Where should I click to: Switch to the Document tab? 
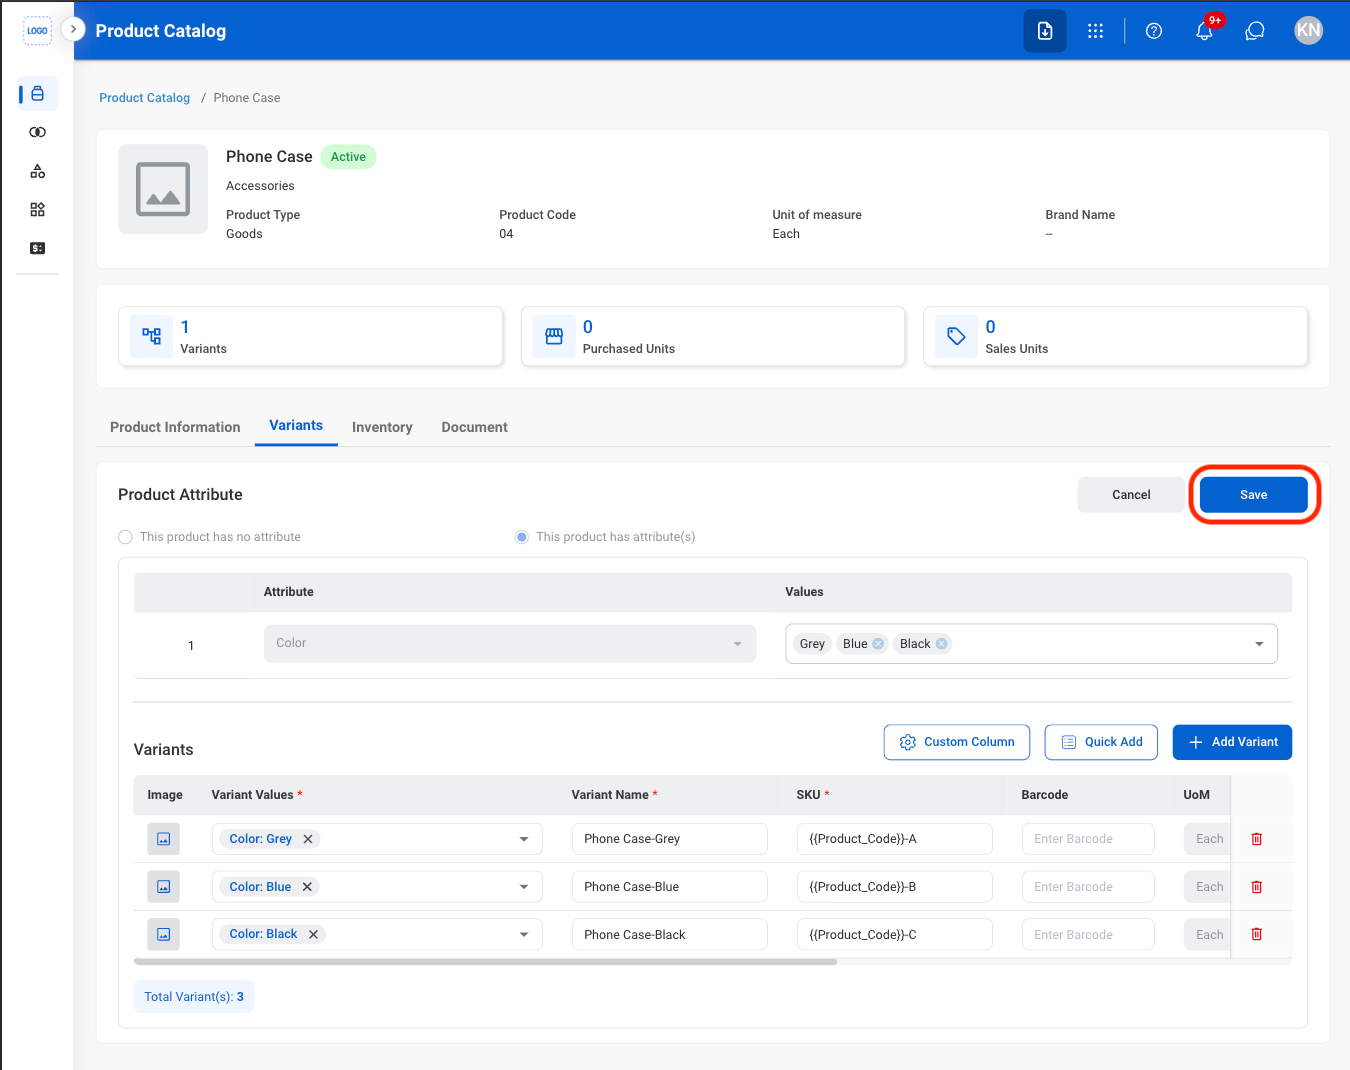point(475,427)
